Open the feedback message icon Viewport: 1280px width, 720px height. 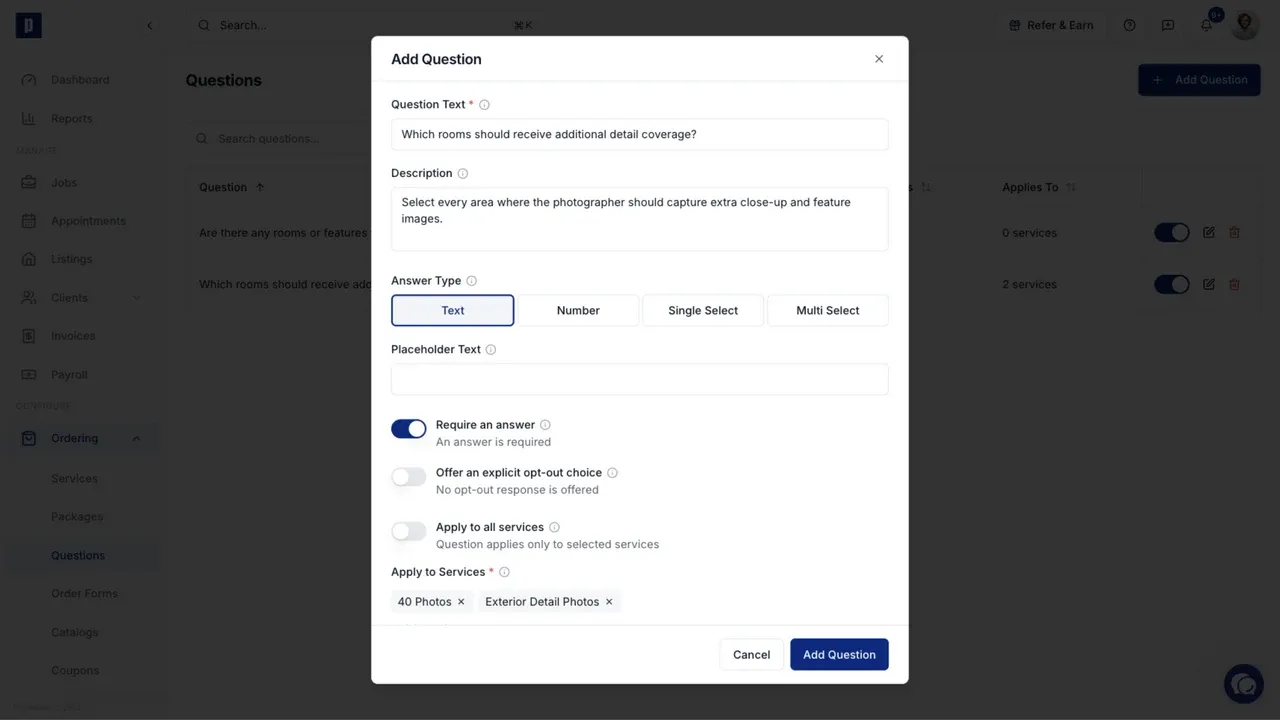click(x=1168, y=25)
